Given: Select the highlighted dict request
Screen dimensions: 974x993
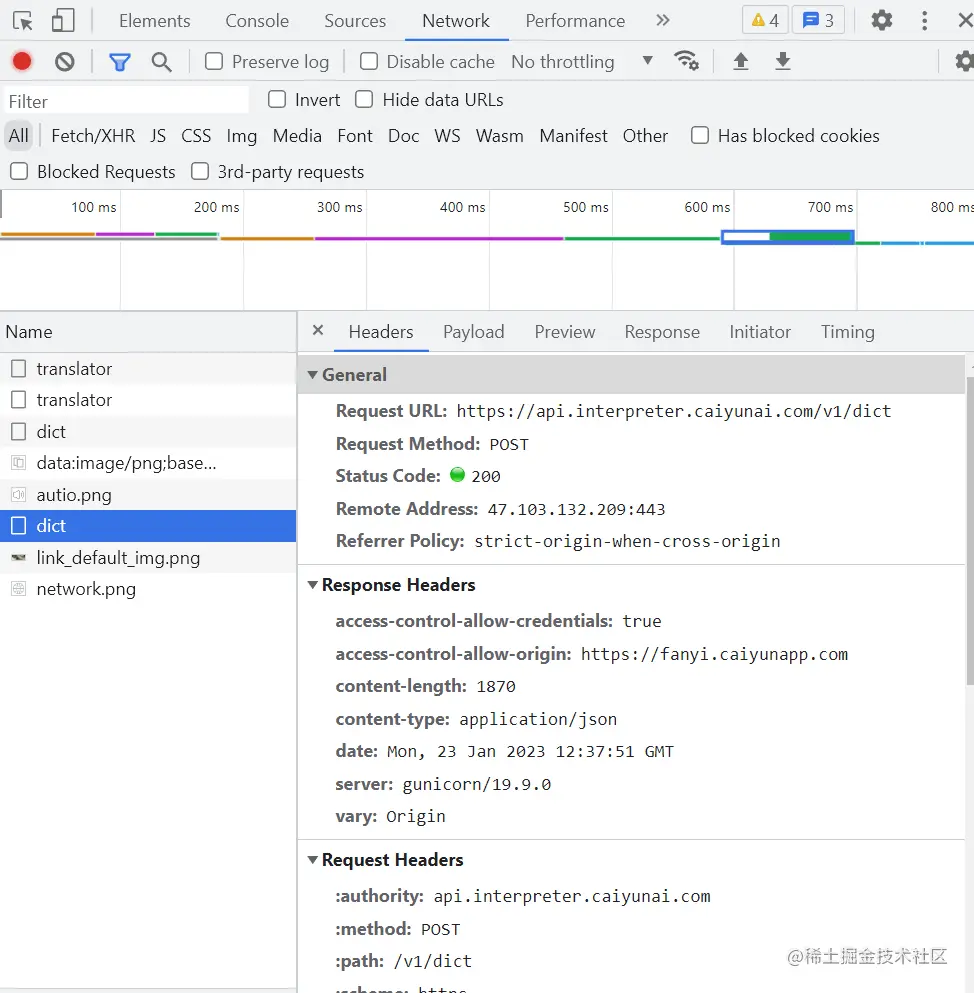Looking at the screenshot, I should coord(148,526).
